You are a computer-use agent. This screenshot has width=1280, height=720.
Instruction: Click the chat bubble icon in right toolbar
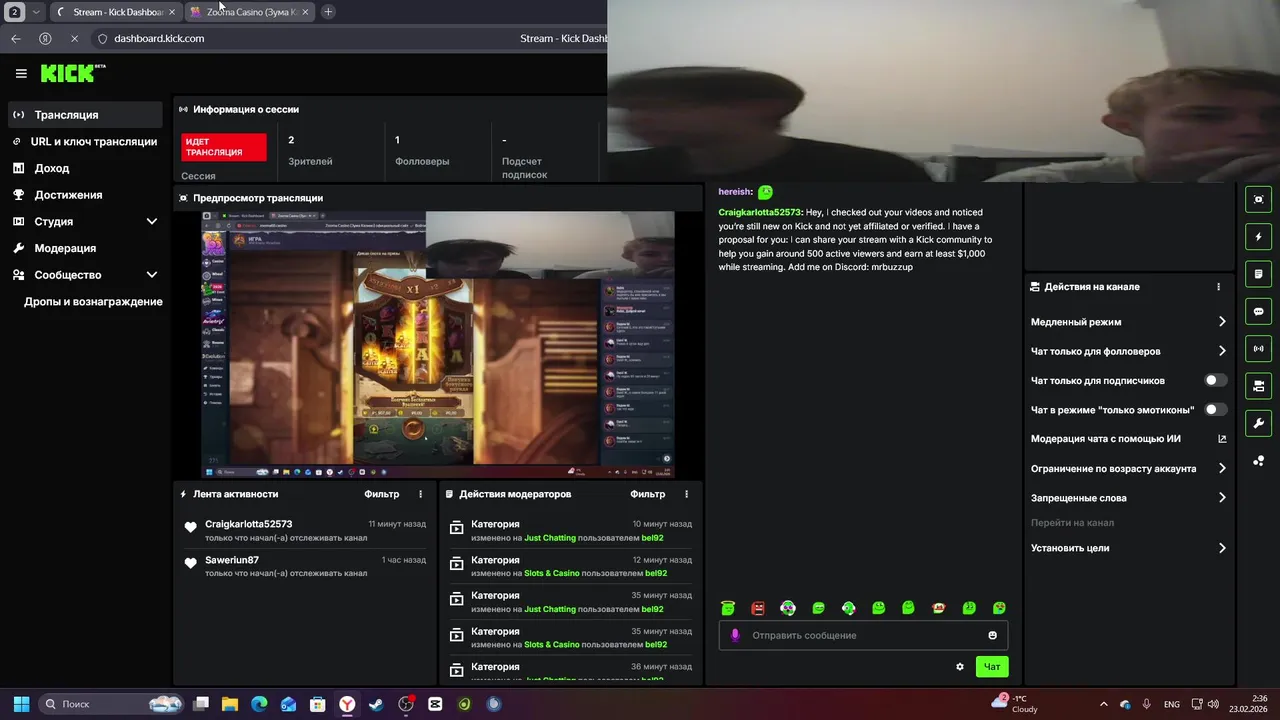[1258, 311]
